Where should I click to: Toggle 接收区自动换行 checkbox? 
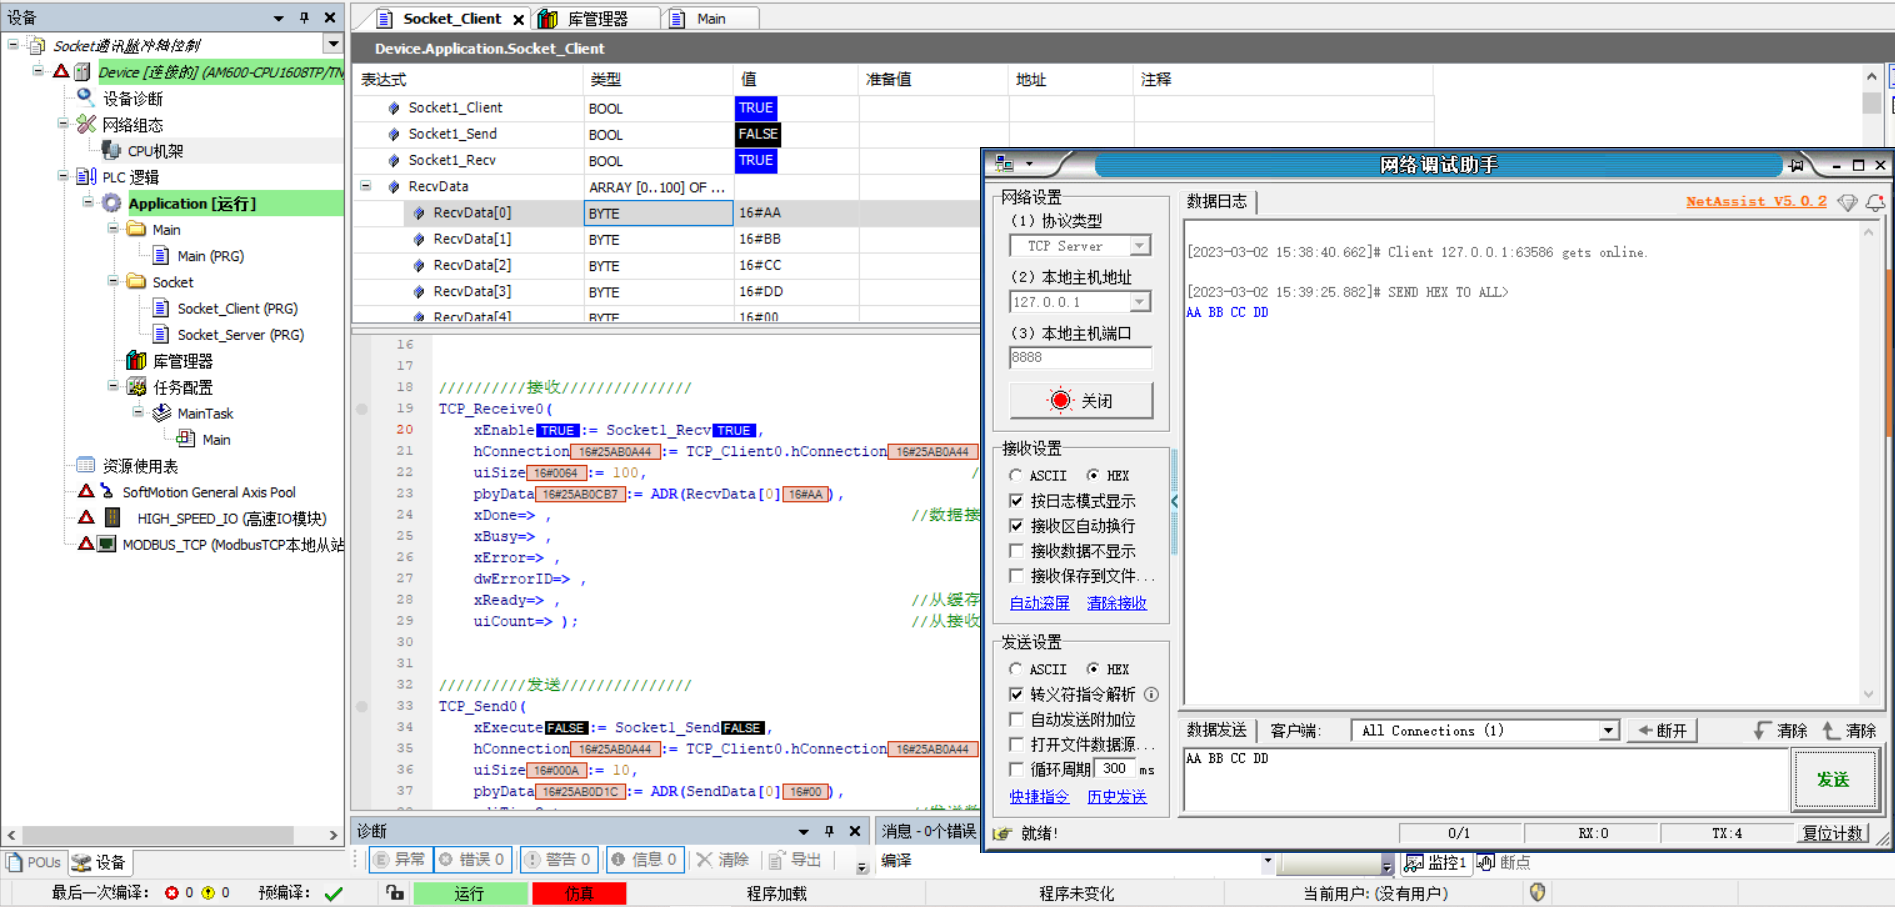(x=1016, y=525)
